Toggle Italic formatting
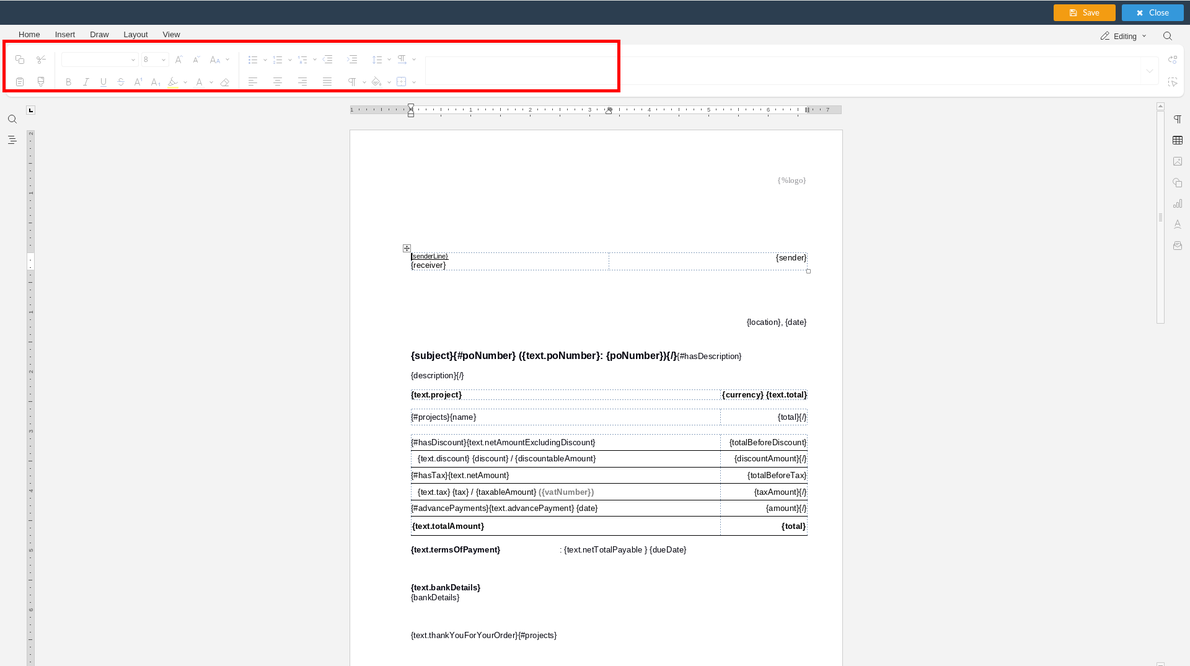The width and height of the screenshot is (1190, 666). 86,82
